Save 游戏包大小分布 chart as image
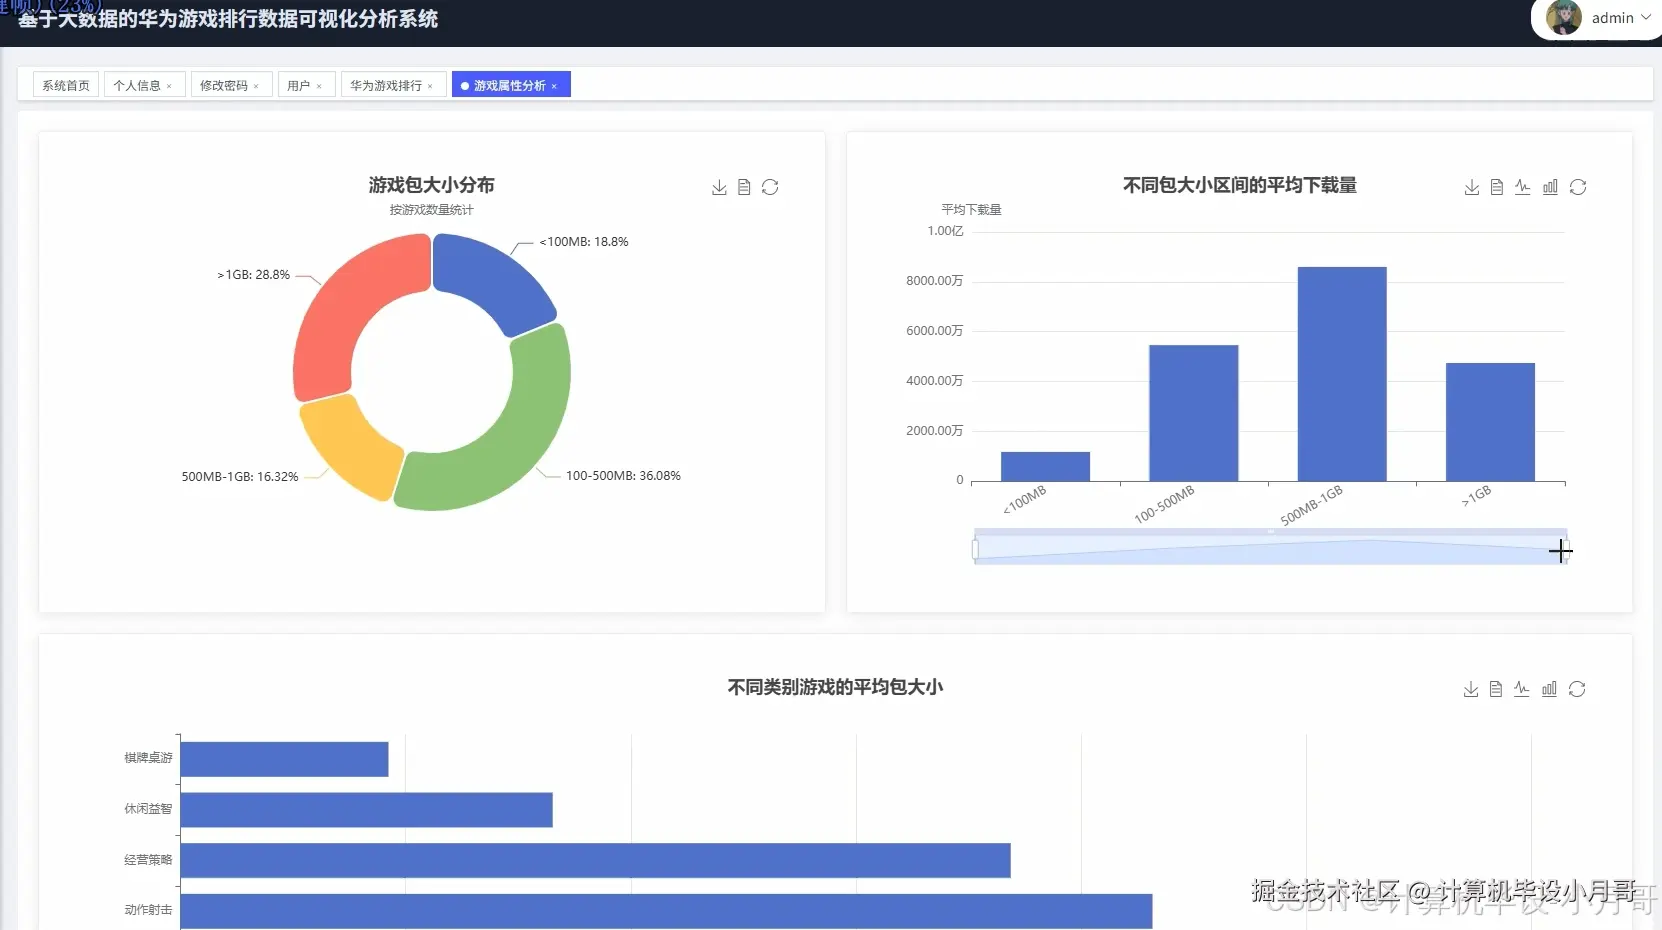This screenshot has width=1662, height=930. (719, 187)
